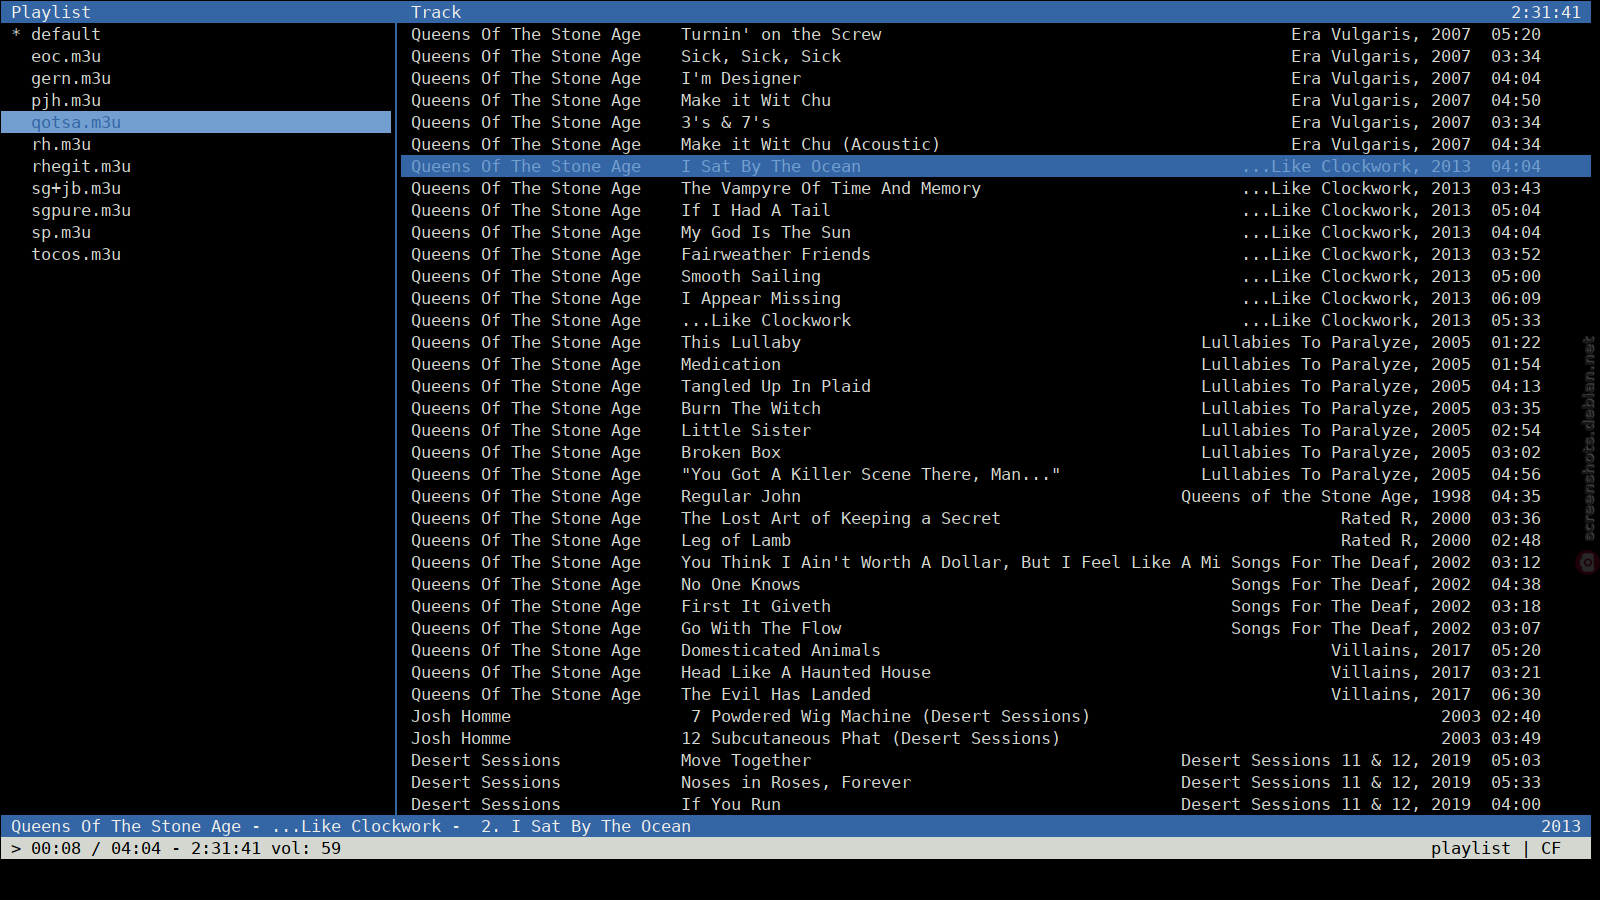Select track Tangled Up In Plaid
The width and height of the screenshot is (1600, 900).
point(996,386)
